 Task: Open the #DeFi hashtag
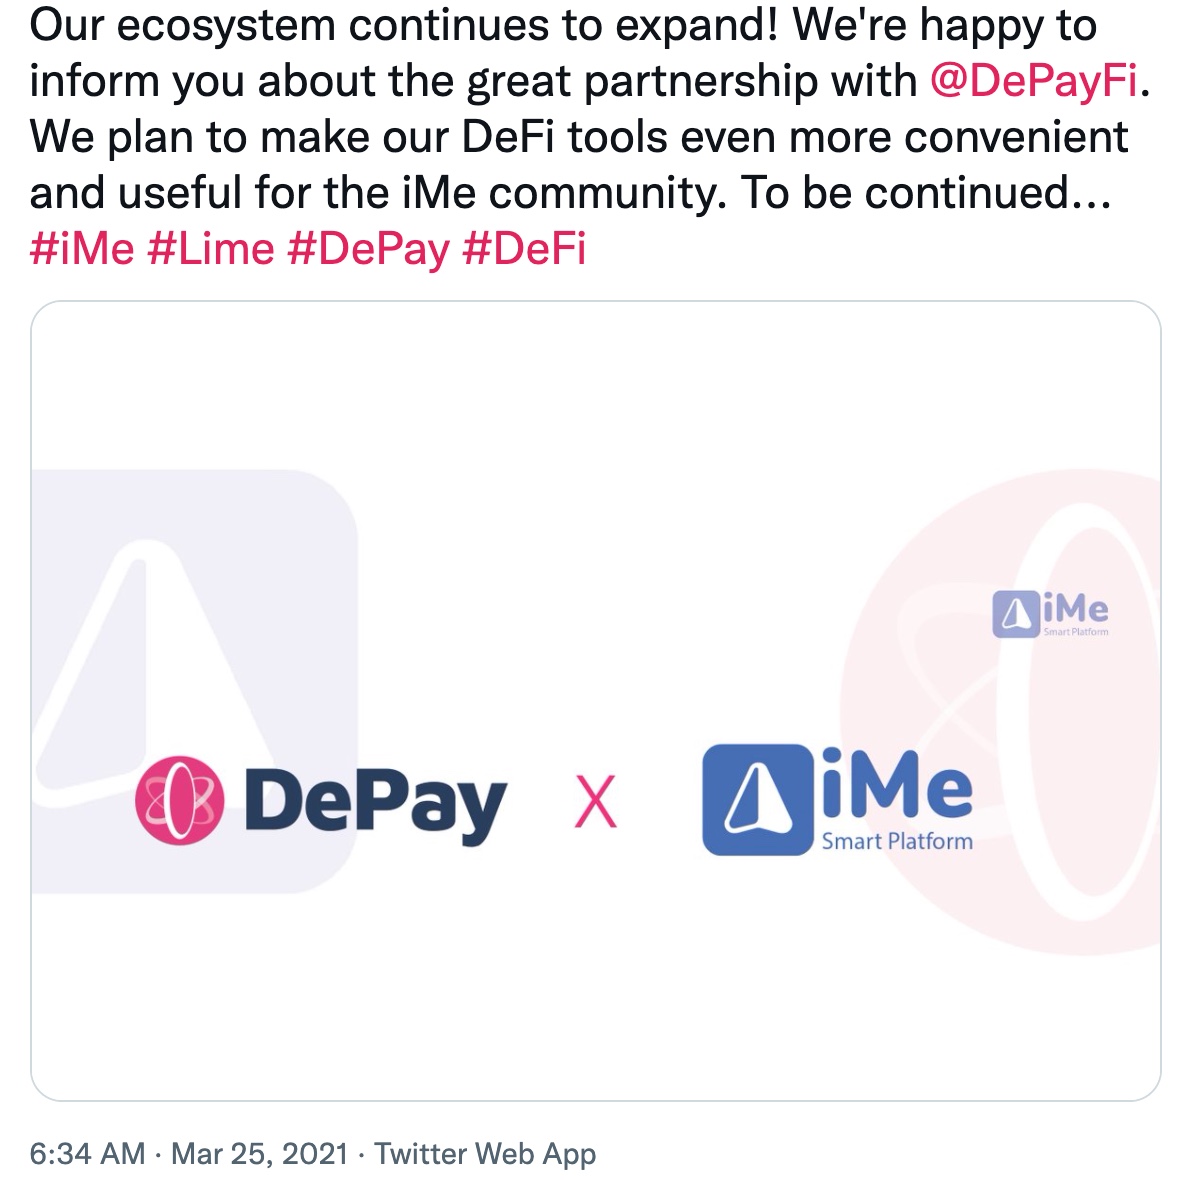tap(524, 249)
